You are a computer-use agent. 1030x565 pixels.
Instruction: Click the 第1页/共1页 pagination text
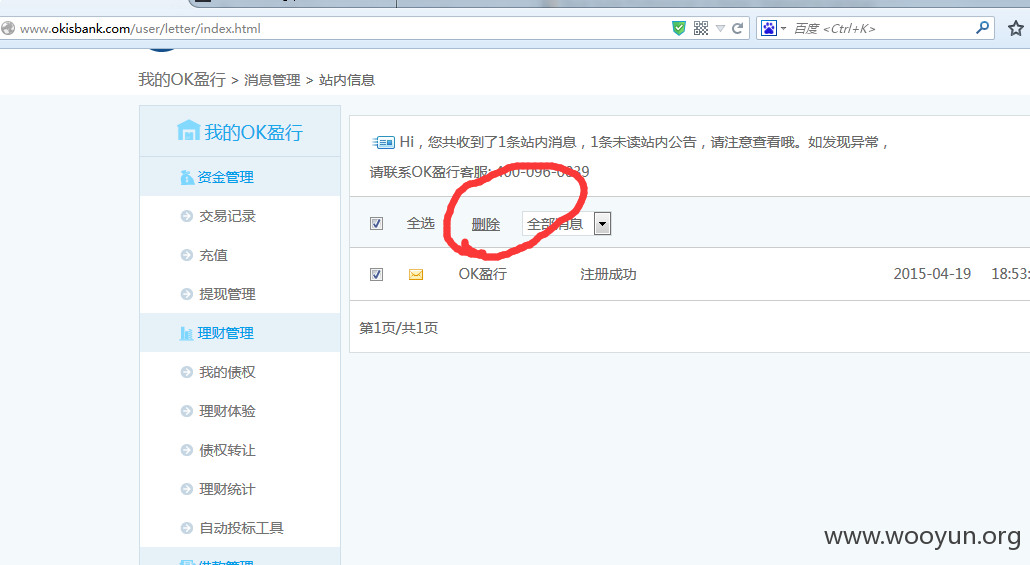pyautogui.click(x=398, y=328)
